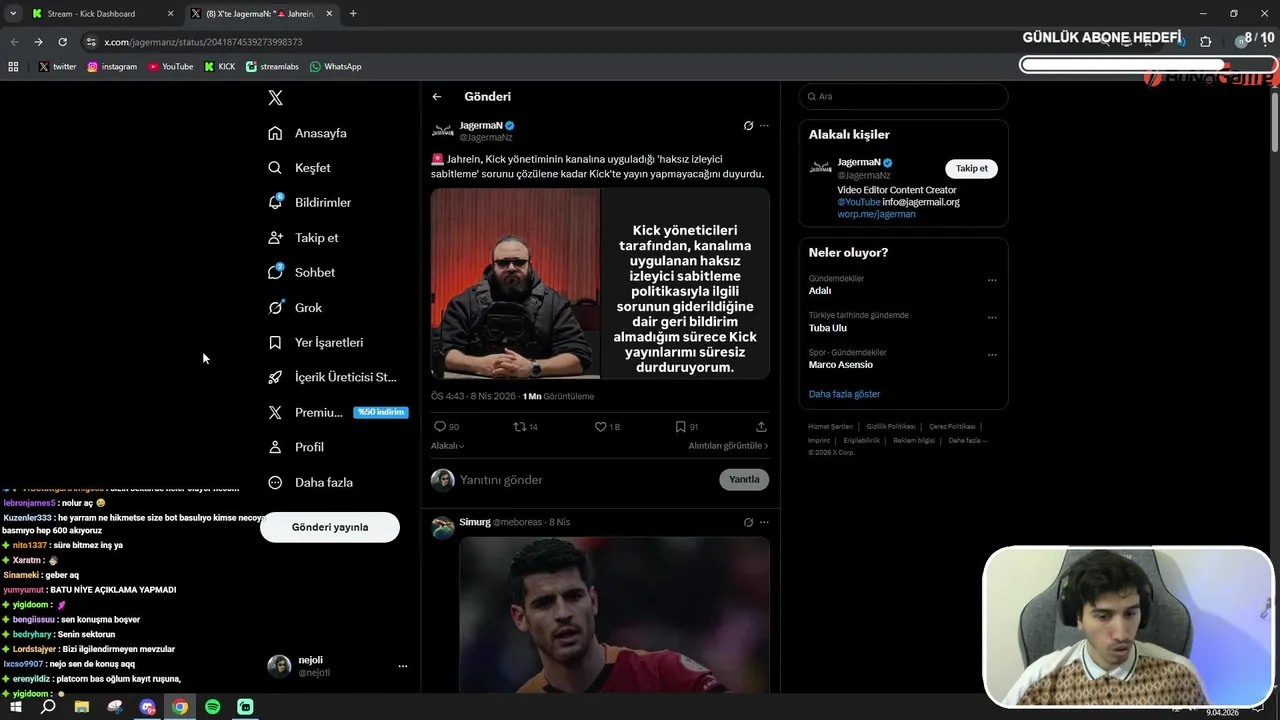Image resolution: width=1280 pixels, height=720 pixels.
Task: Open Simurg reply image
Action: tap(614, 615)
